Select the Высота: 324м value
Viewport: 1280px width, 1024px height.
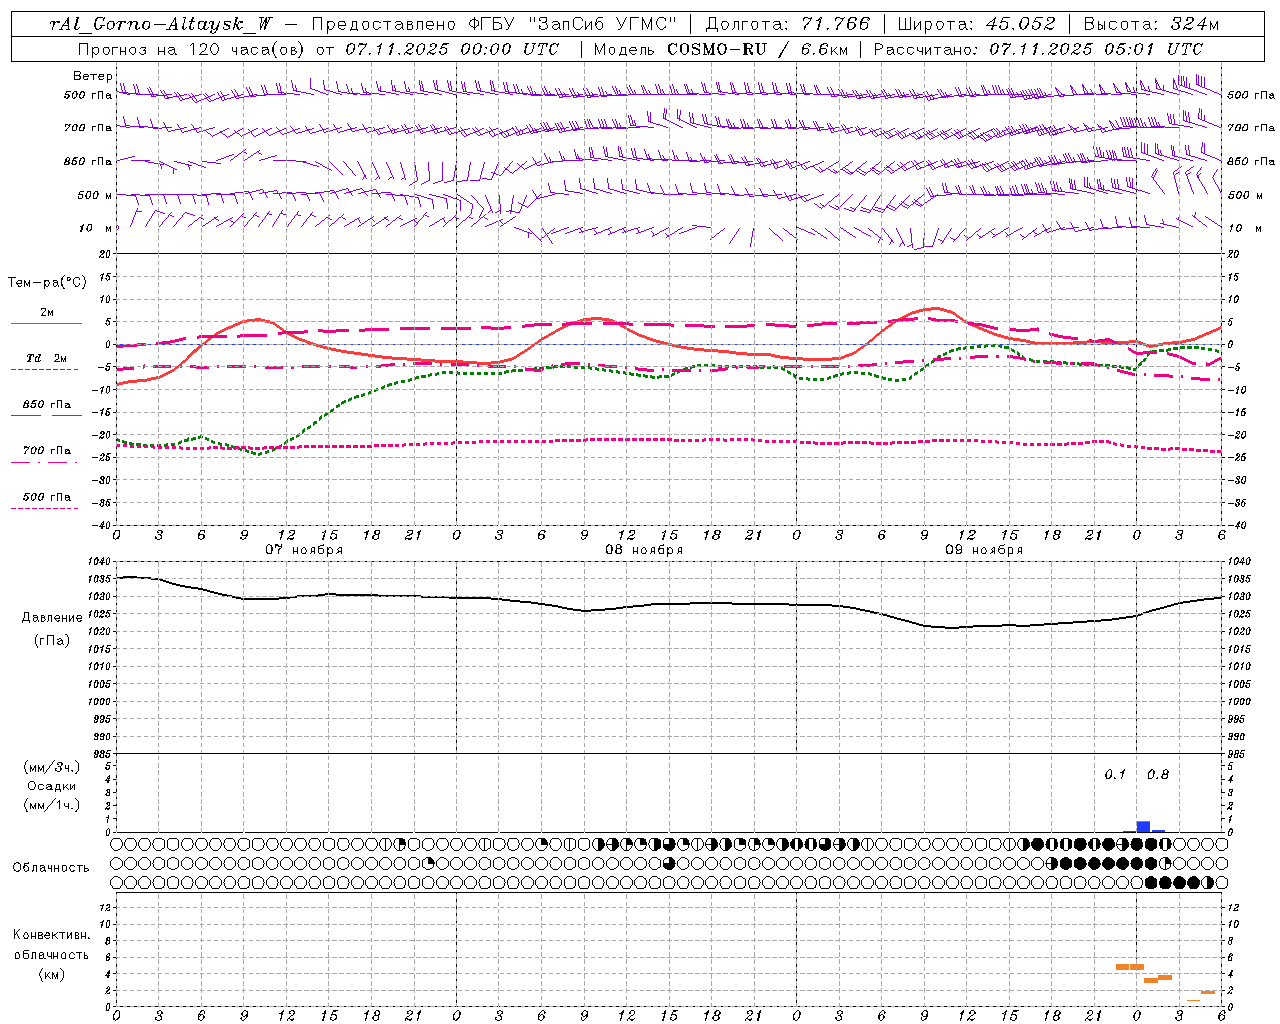[x=1151, y=24]
